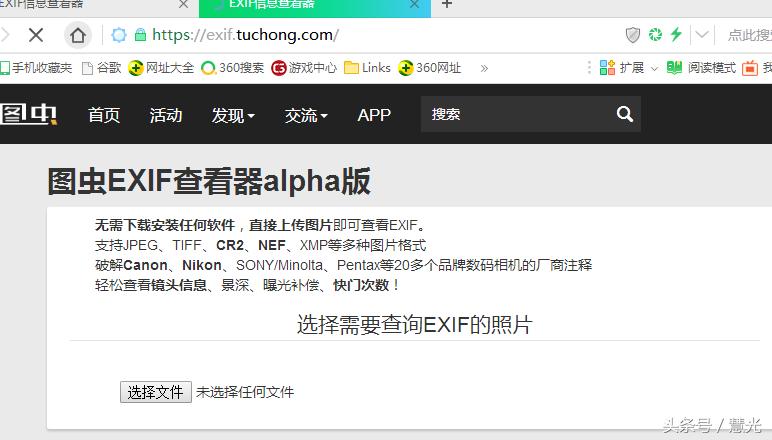Open the green lock site security info
The width and height of the screenshot is (772, 440).
pyautogui.click(x=140, y=35)
